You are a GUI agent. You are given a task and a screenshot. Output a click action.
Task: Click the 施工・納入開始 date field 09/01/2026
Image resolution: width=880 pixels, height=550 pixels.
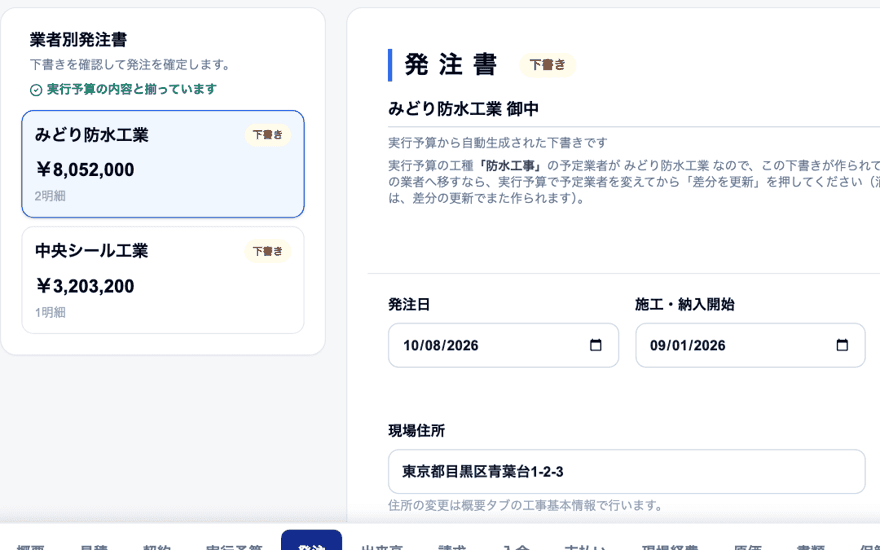pyautogui.click(x=750, y=345)
